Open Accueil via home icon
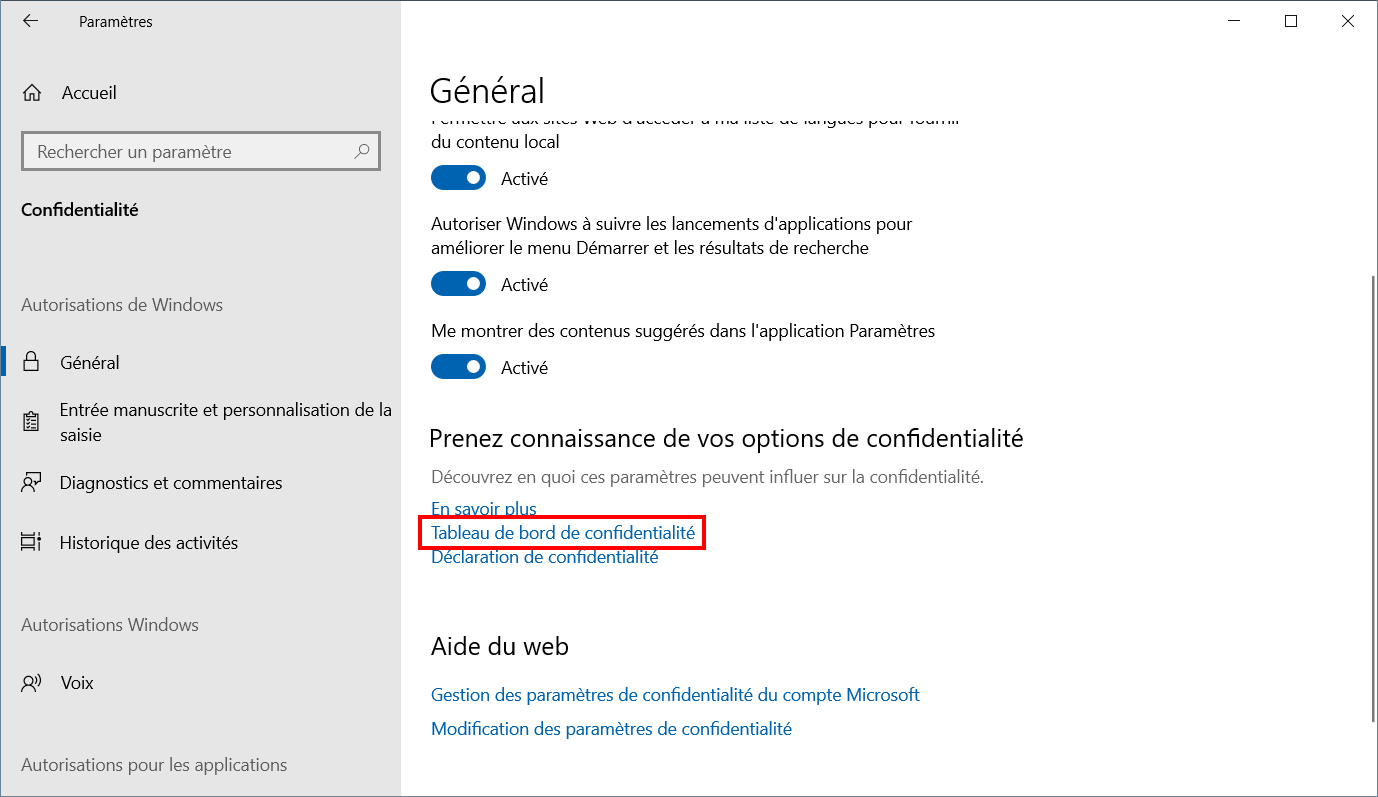Image resolution: width=1378 pixels, height=797 pixels. (x=32, y=93)
